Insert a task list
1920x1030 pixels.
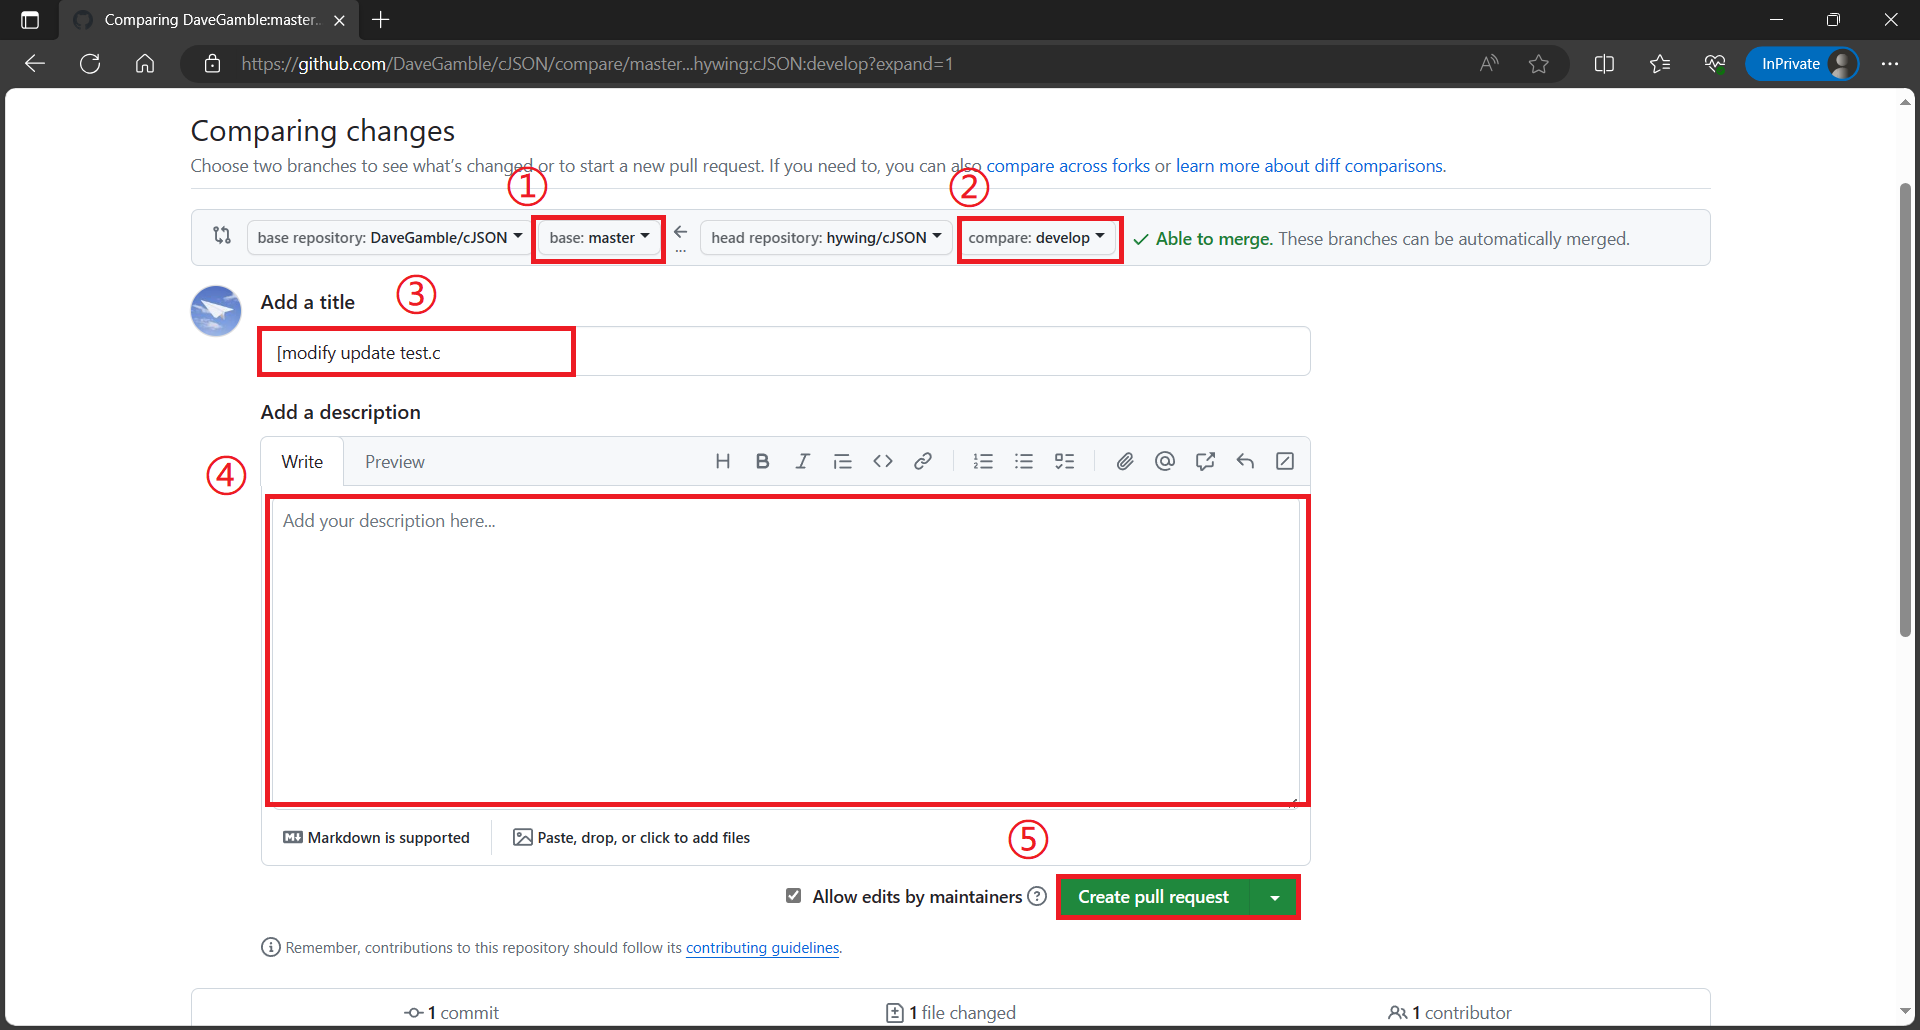1064,461
